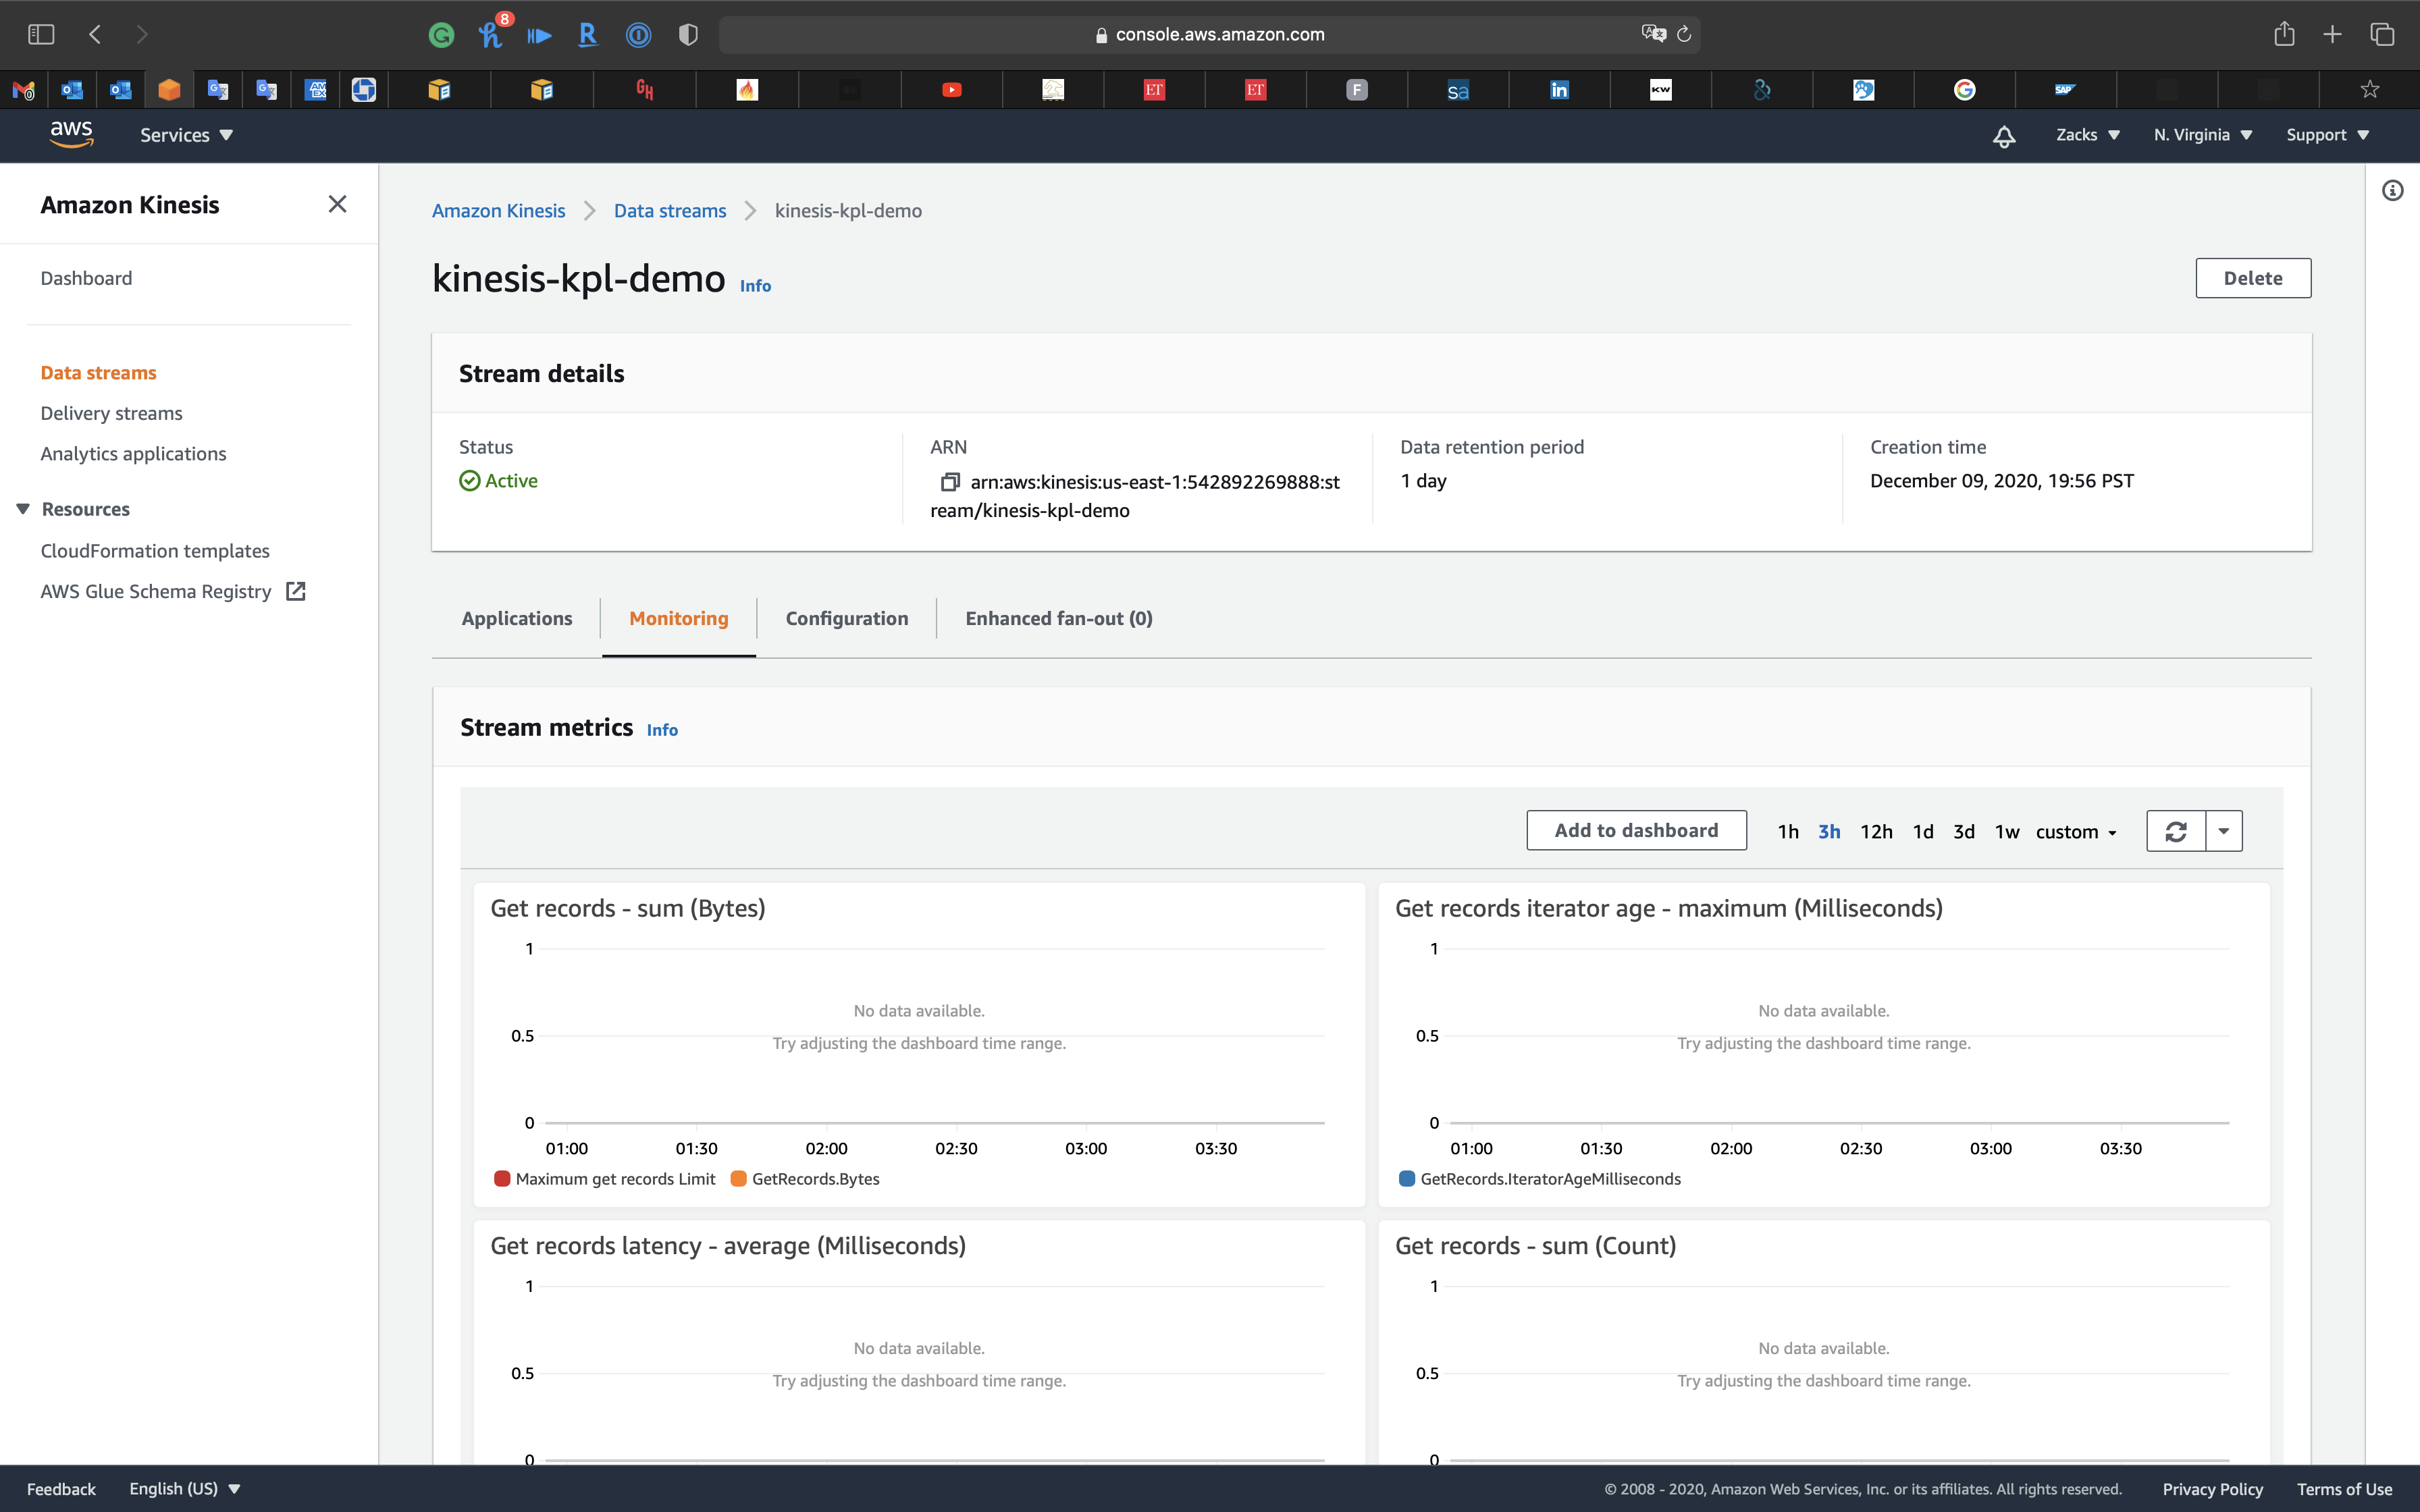Select the 12h time range
The width and height of the screenshot is (2420, 1512).
(x=1875, y=832)
